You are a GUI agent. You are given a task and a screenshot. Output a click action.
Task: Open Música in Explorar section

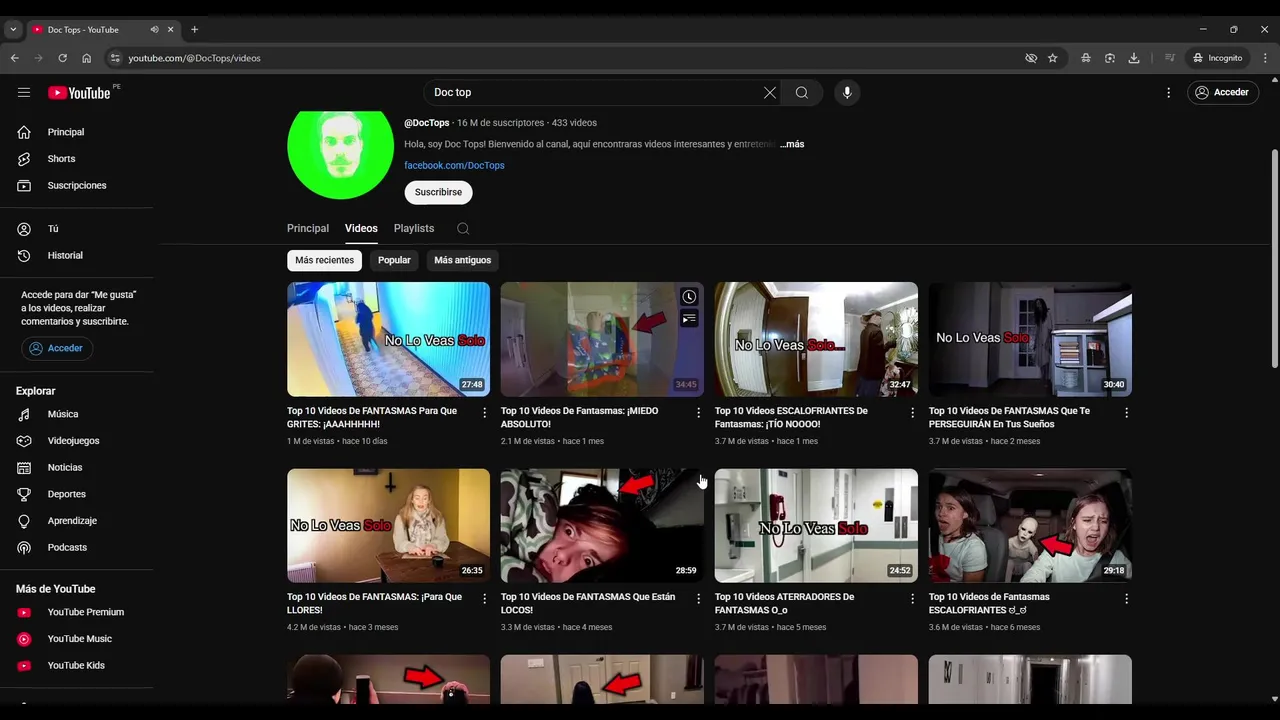click(x=77, y=414)
